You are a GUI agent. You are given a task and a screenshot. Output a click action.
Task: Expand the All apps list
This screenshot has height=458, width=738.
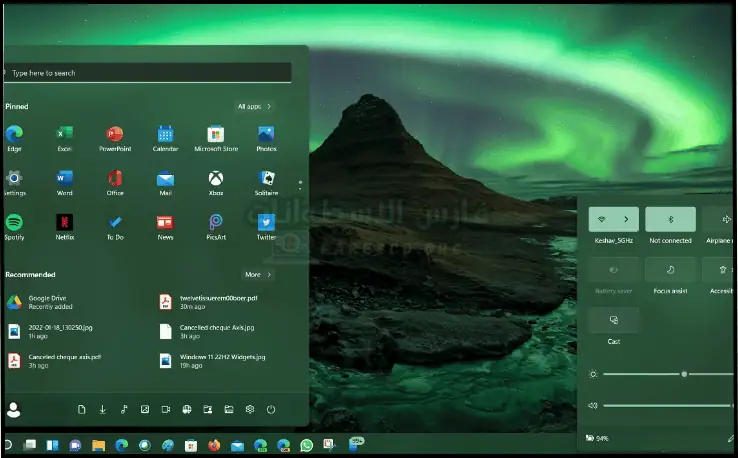(254, 106)
